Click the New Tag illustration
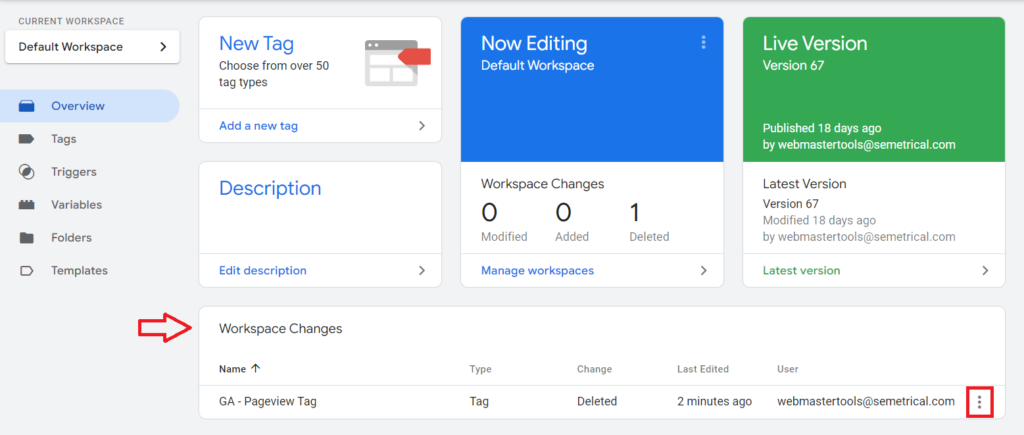Screen dimensions: 1024x435 click(x=397, y=60)
